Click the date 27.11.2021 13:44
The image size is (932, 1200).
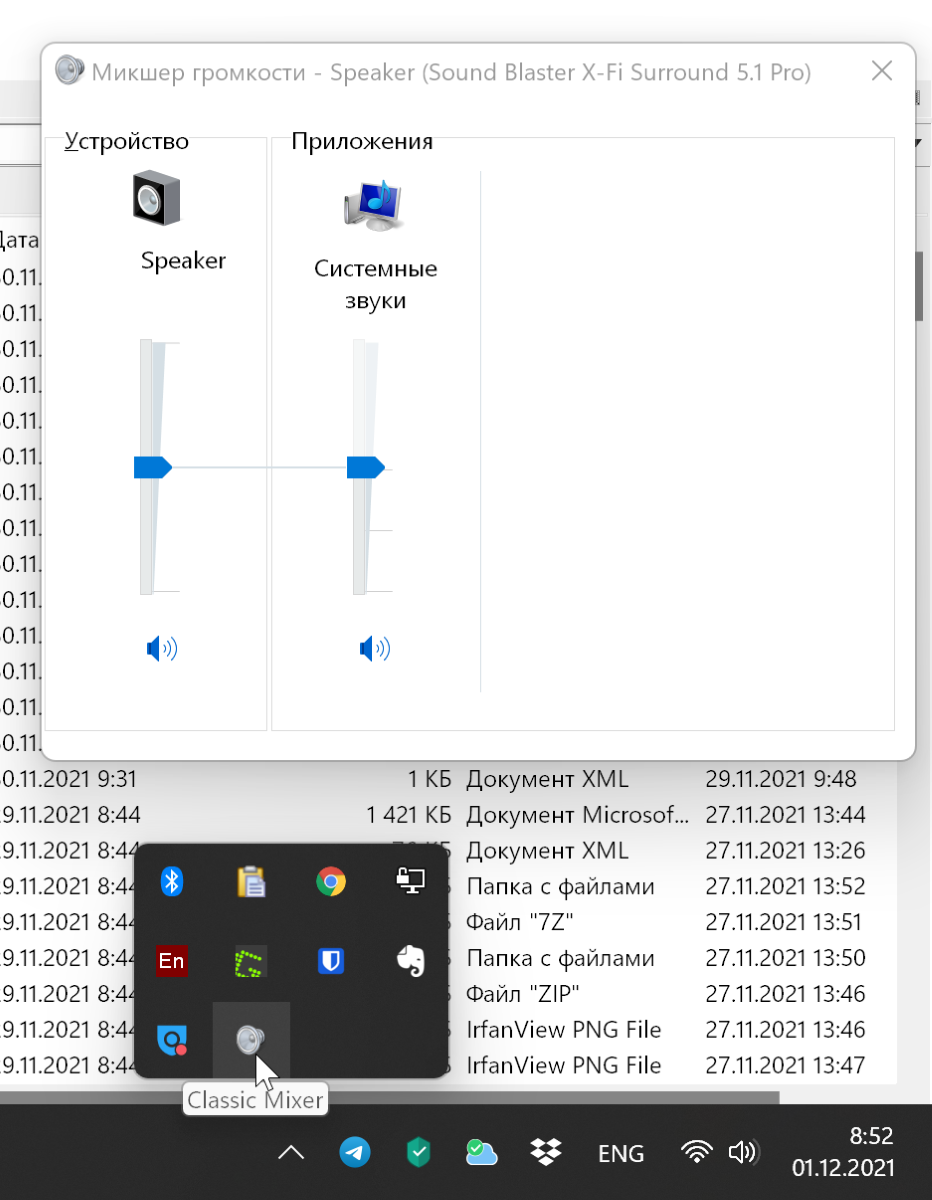(x=785, y=814)
